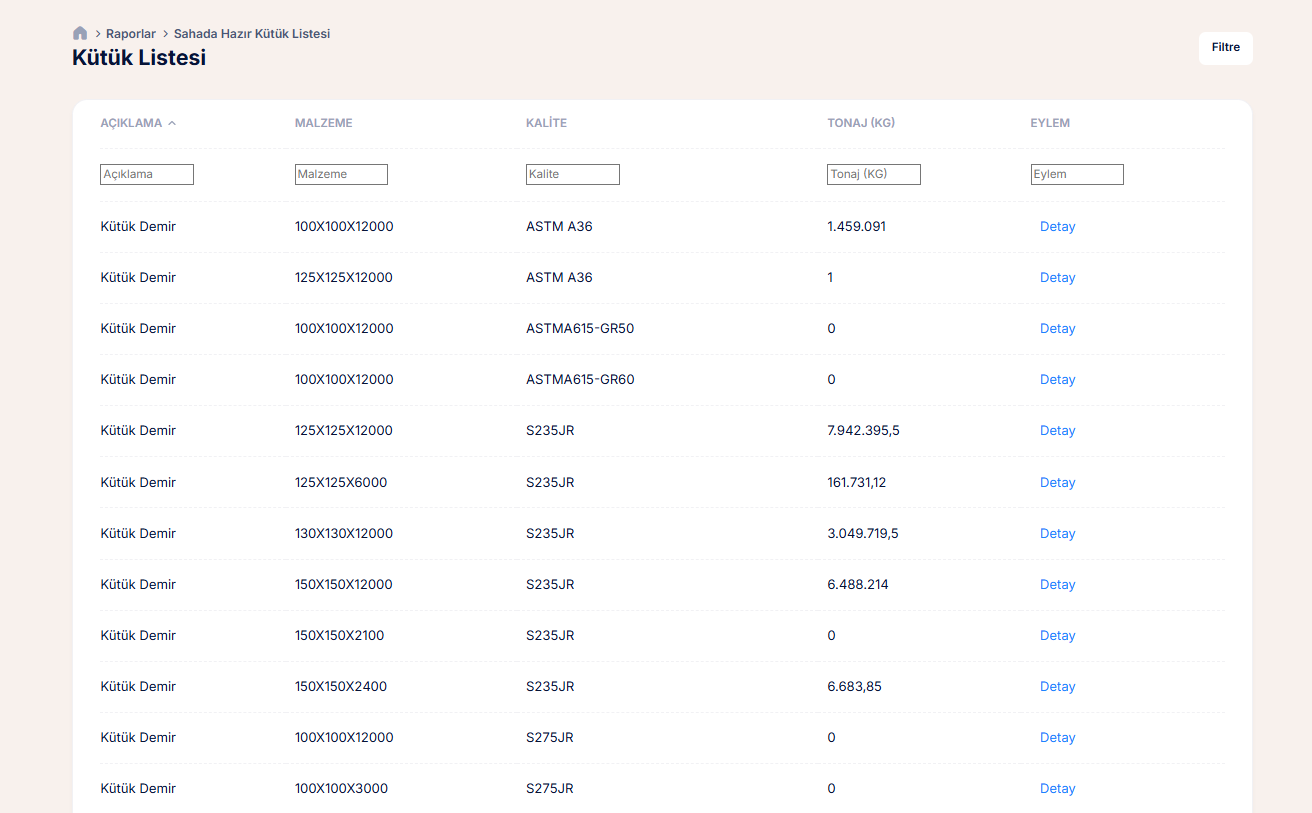1312x813 pixels.
Task: Sort by Açıklama column arrow
Action: point(172,123)
